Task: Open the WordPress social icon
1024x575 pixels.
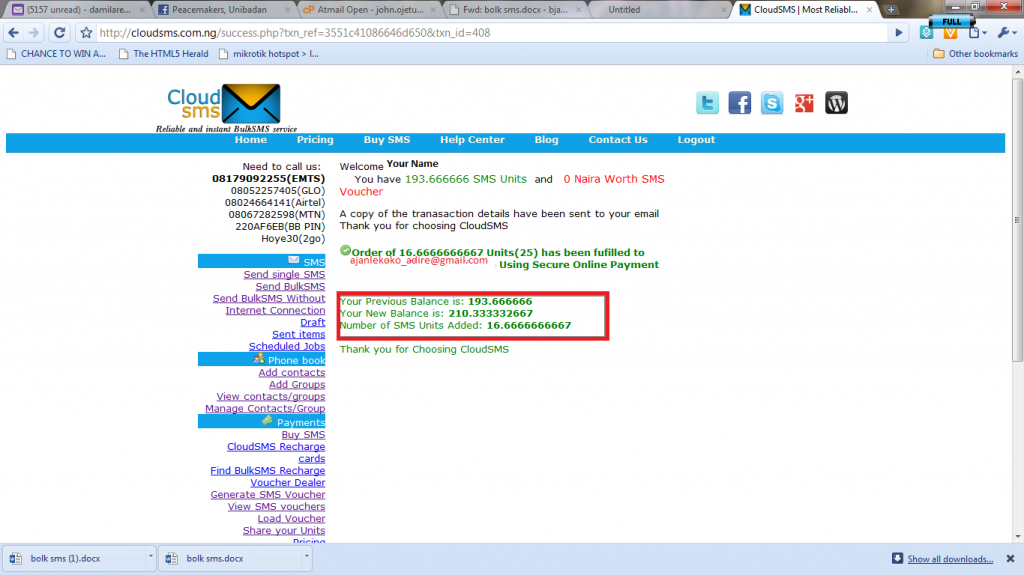Action: tap(836, 103)
